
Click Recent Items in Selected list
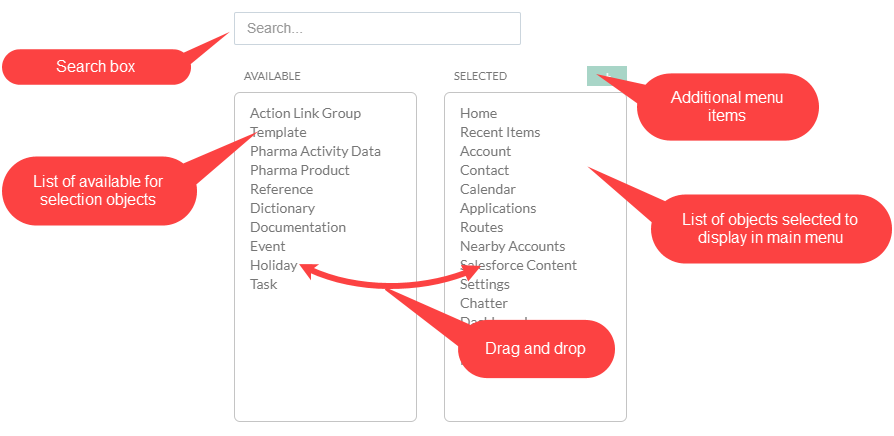(x=499, y=132)
